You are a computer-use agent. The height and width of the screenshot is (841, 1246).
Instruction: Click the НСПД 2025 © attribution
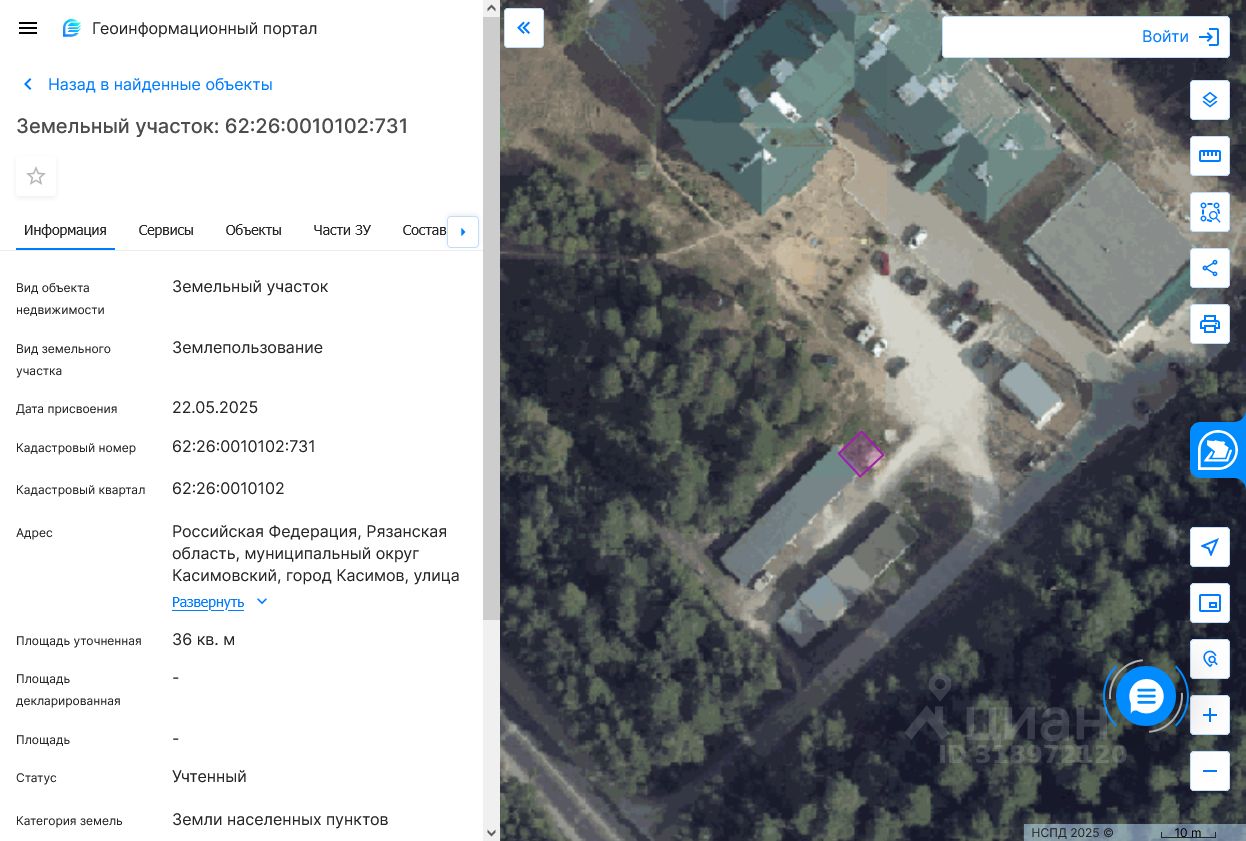pyautogui.click(x=1072, y=832)
